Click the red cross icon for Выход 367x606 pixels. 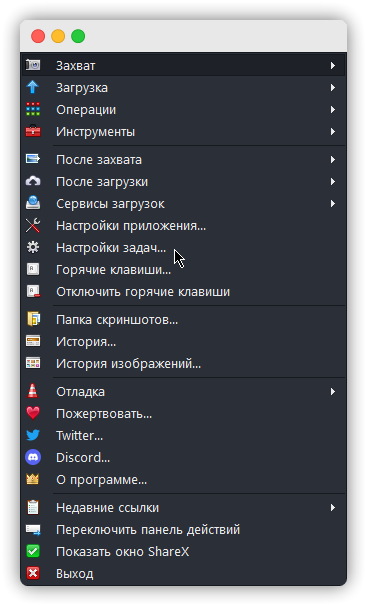[33, 573]
